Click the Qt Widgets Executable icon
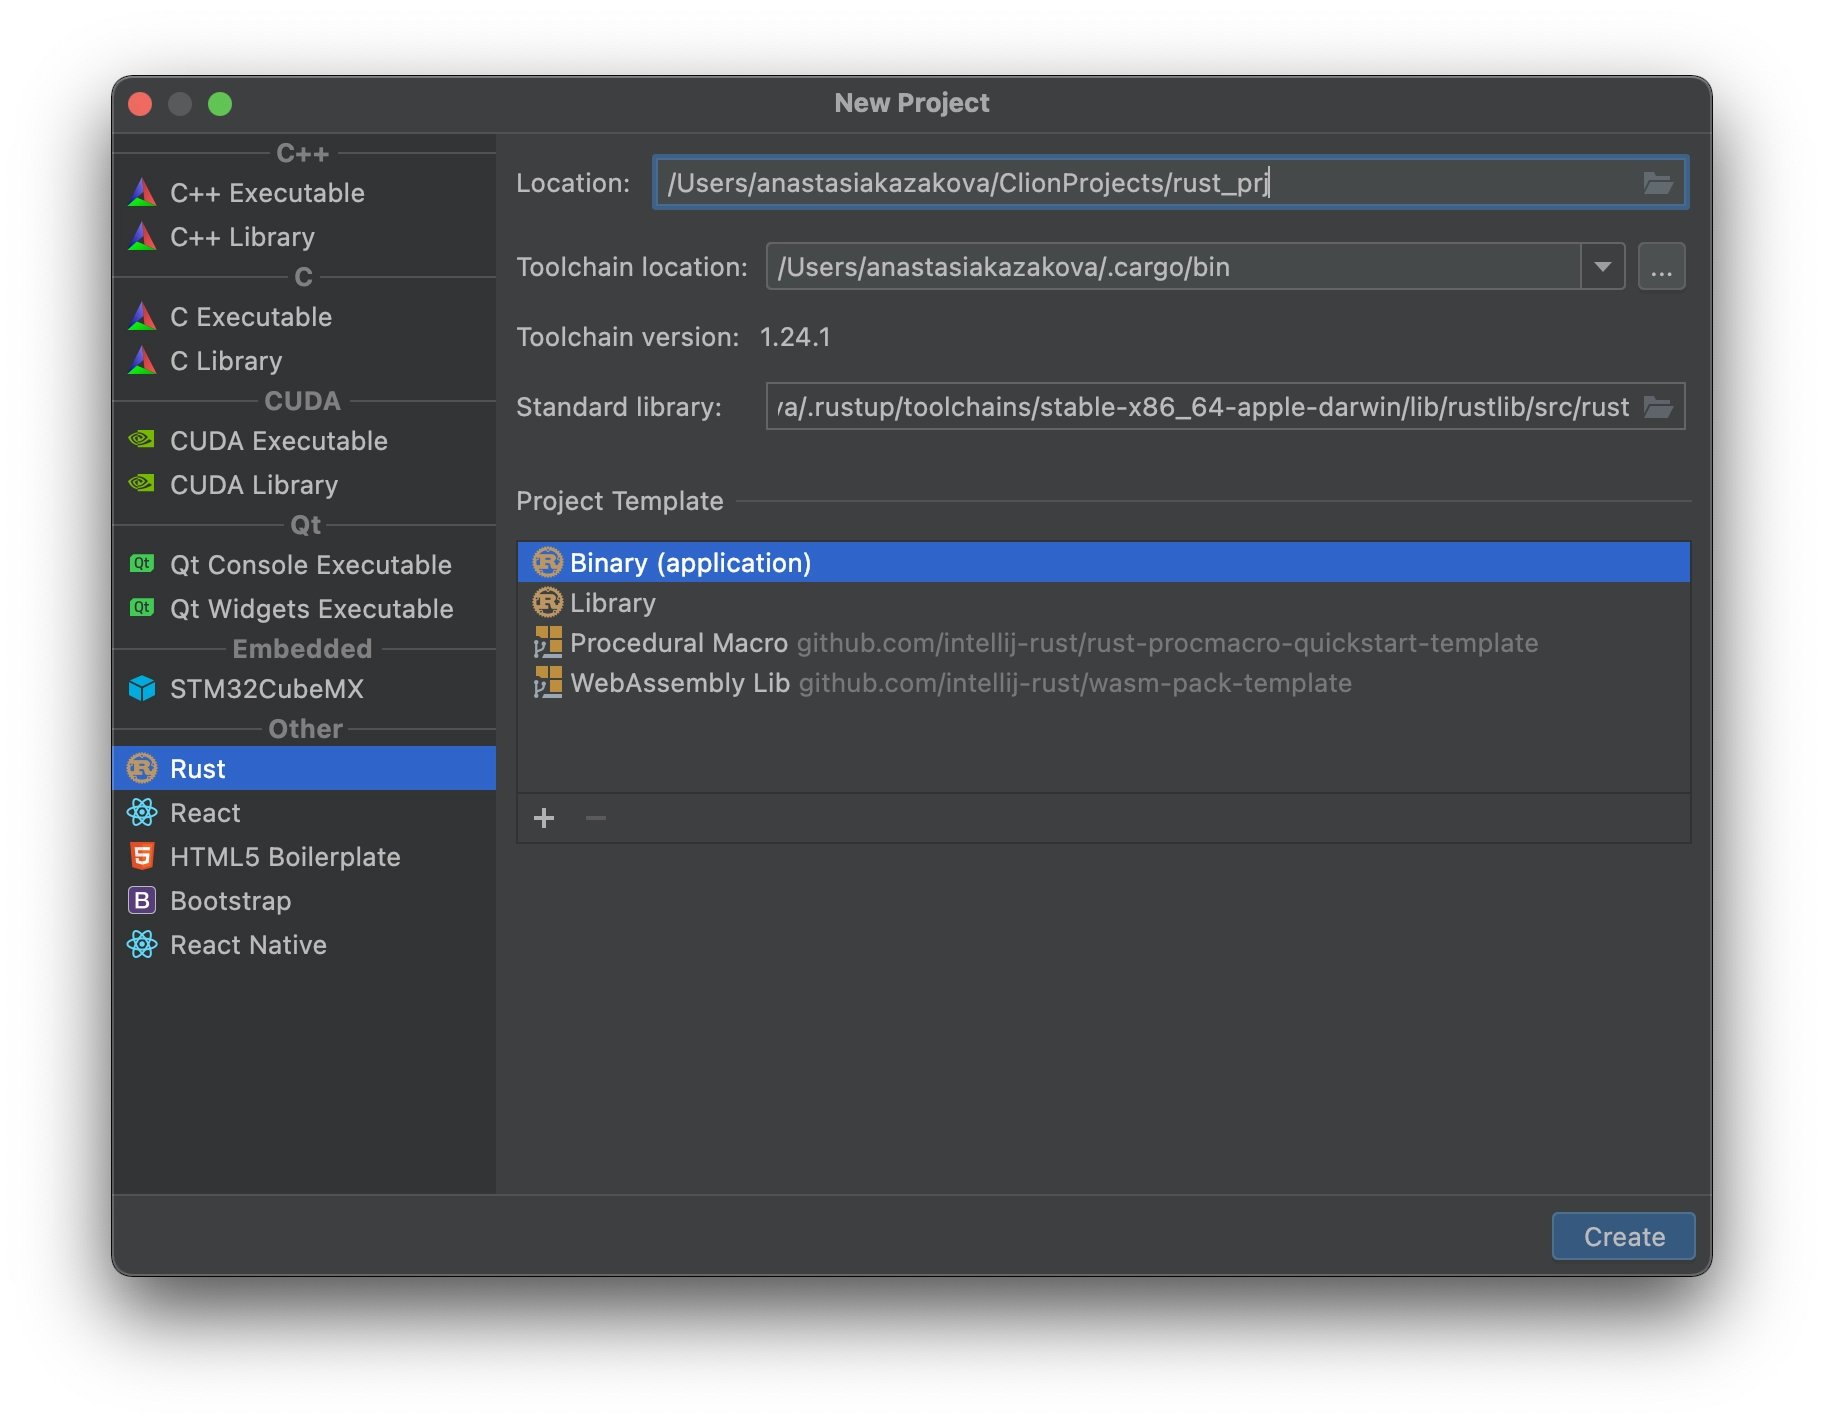 tap(142, 608)
